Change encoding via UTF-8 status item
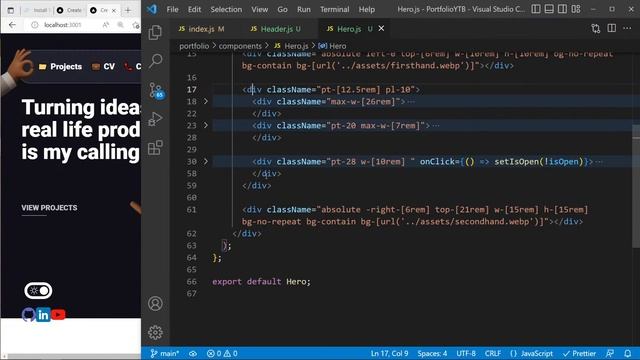The width and height of the screenshot is (640, 360). 466,353
